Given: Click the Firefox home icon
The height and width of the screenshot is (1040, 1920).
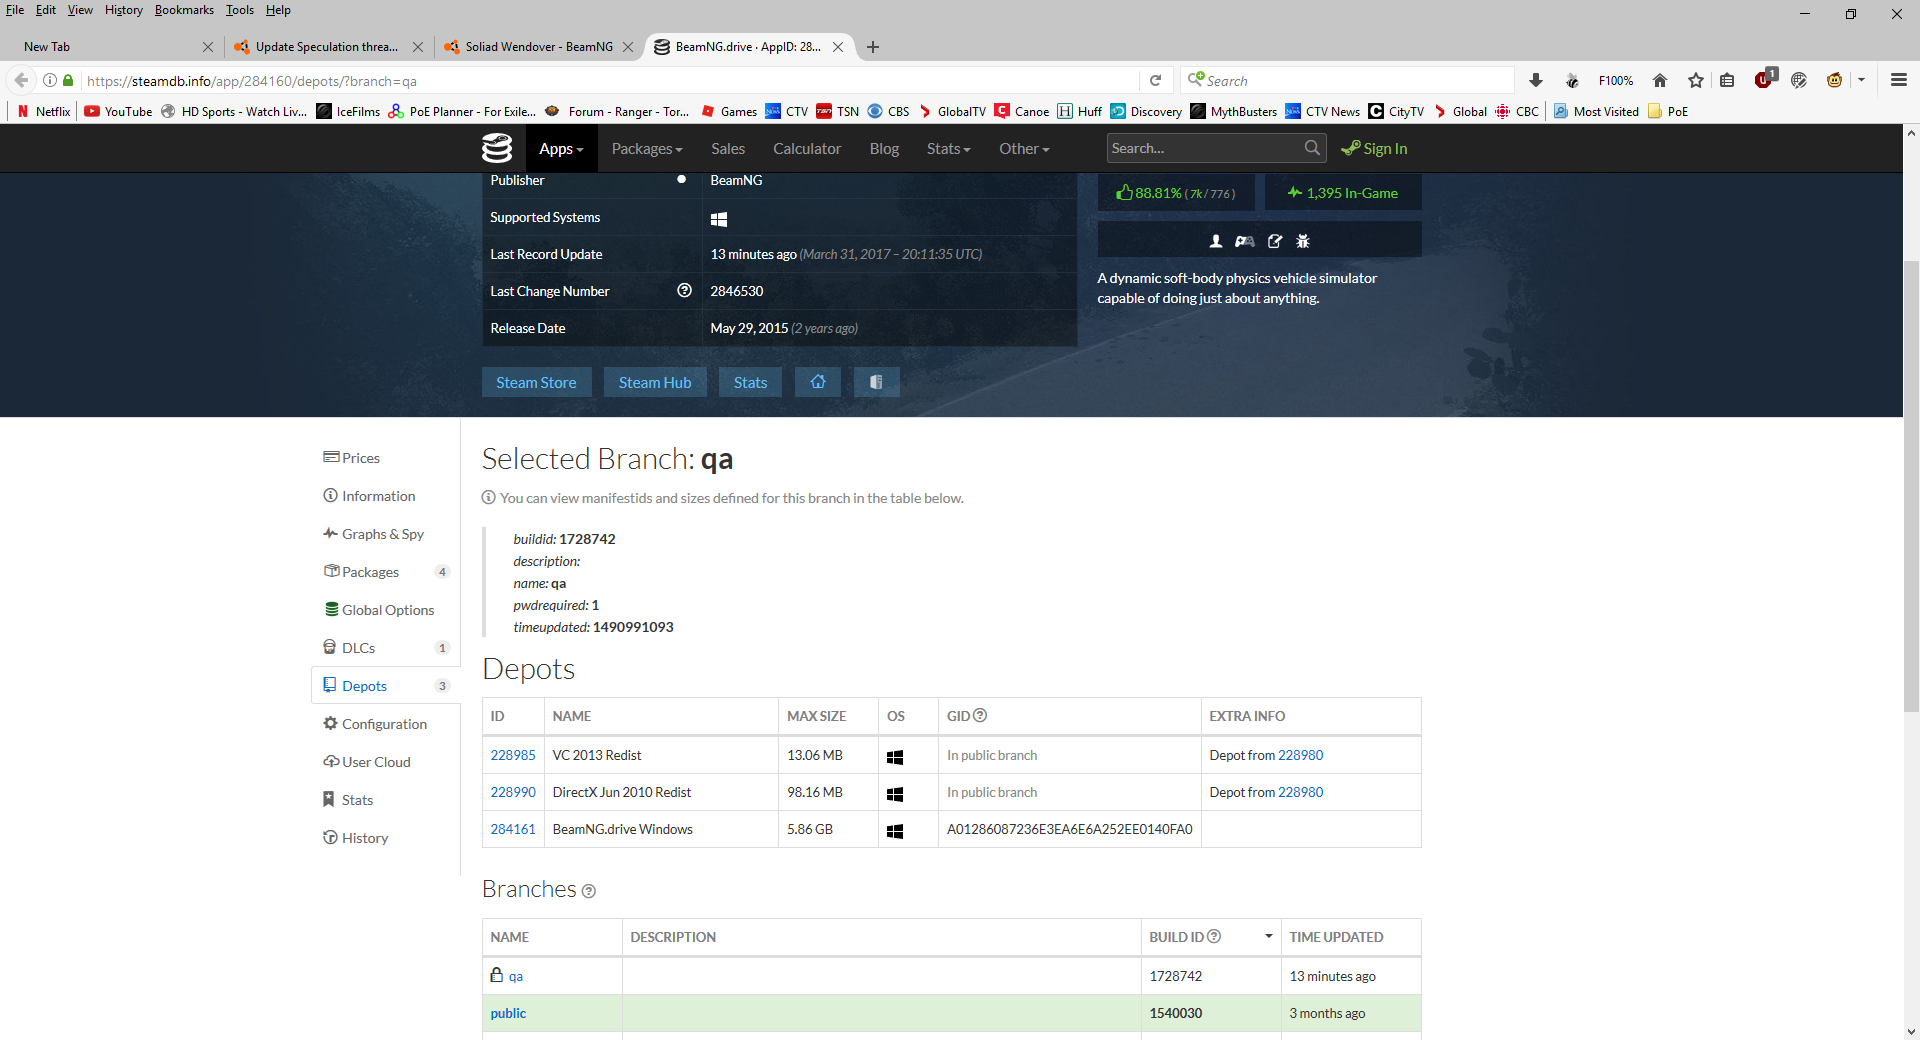Looking at the screenshot, I should 1660,80.
